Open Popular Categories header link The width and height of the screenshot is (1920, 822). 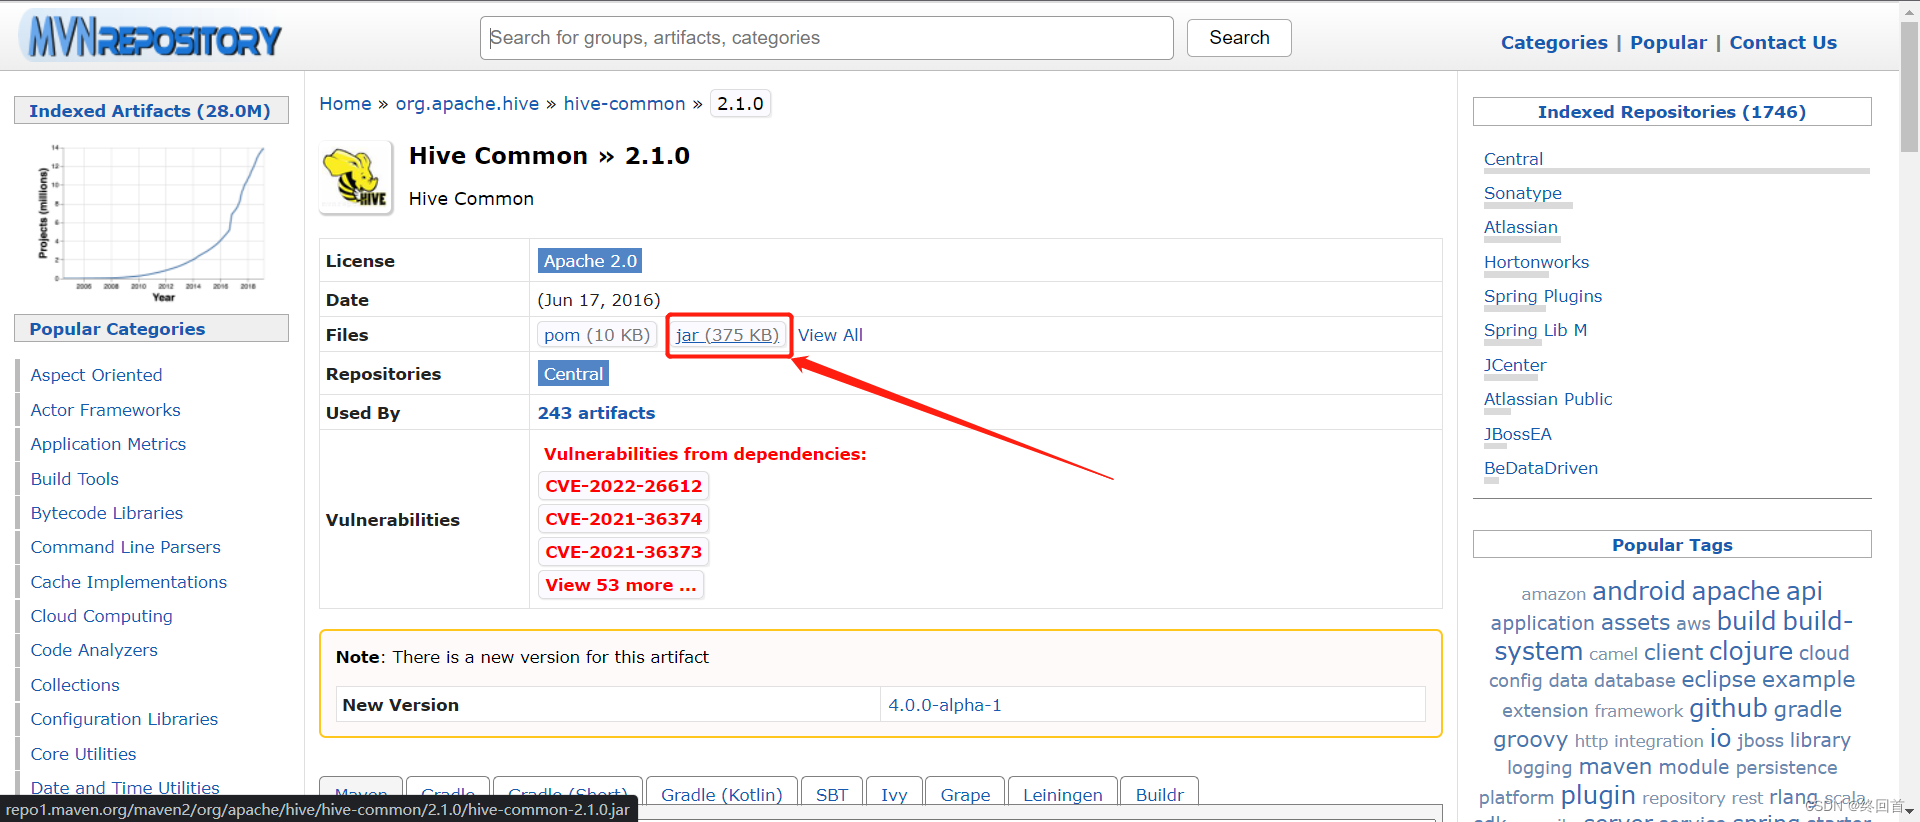(x=117, y=329)
